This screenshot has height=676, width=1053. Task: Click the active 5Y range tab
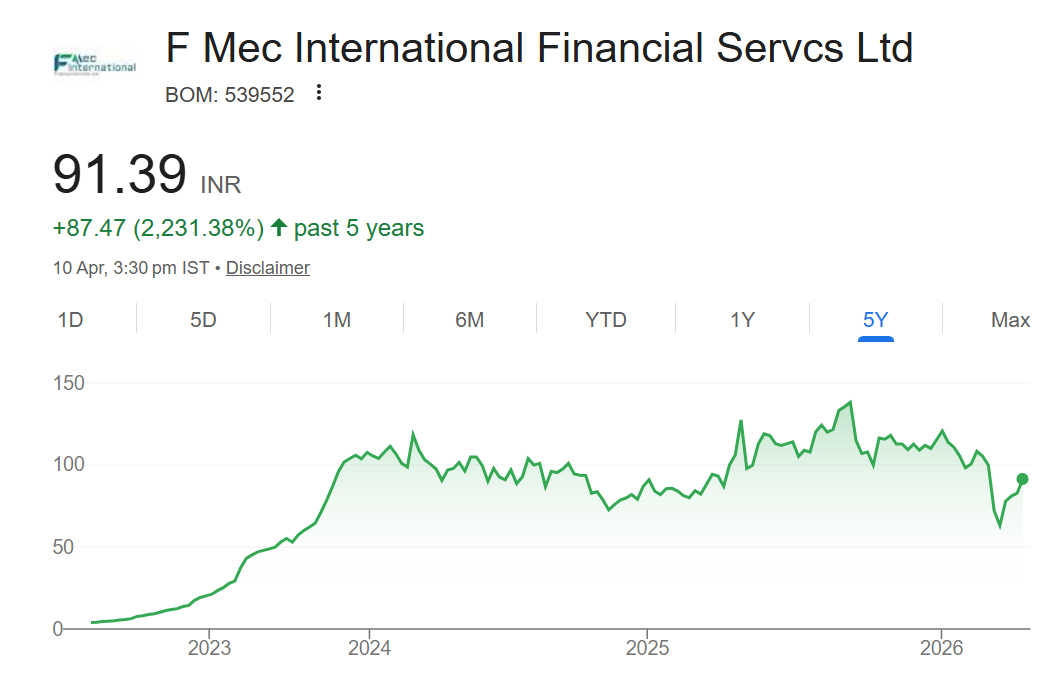pyautogui.click(x=875, y=320)
